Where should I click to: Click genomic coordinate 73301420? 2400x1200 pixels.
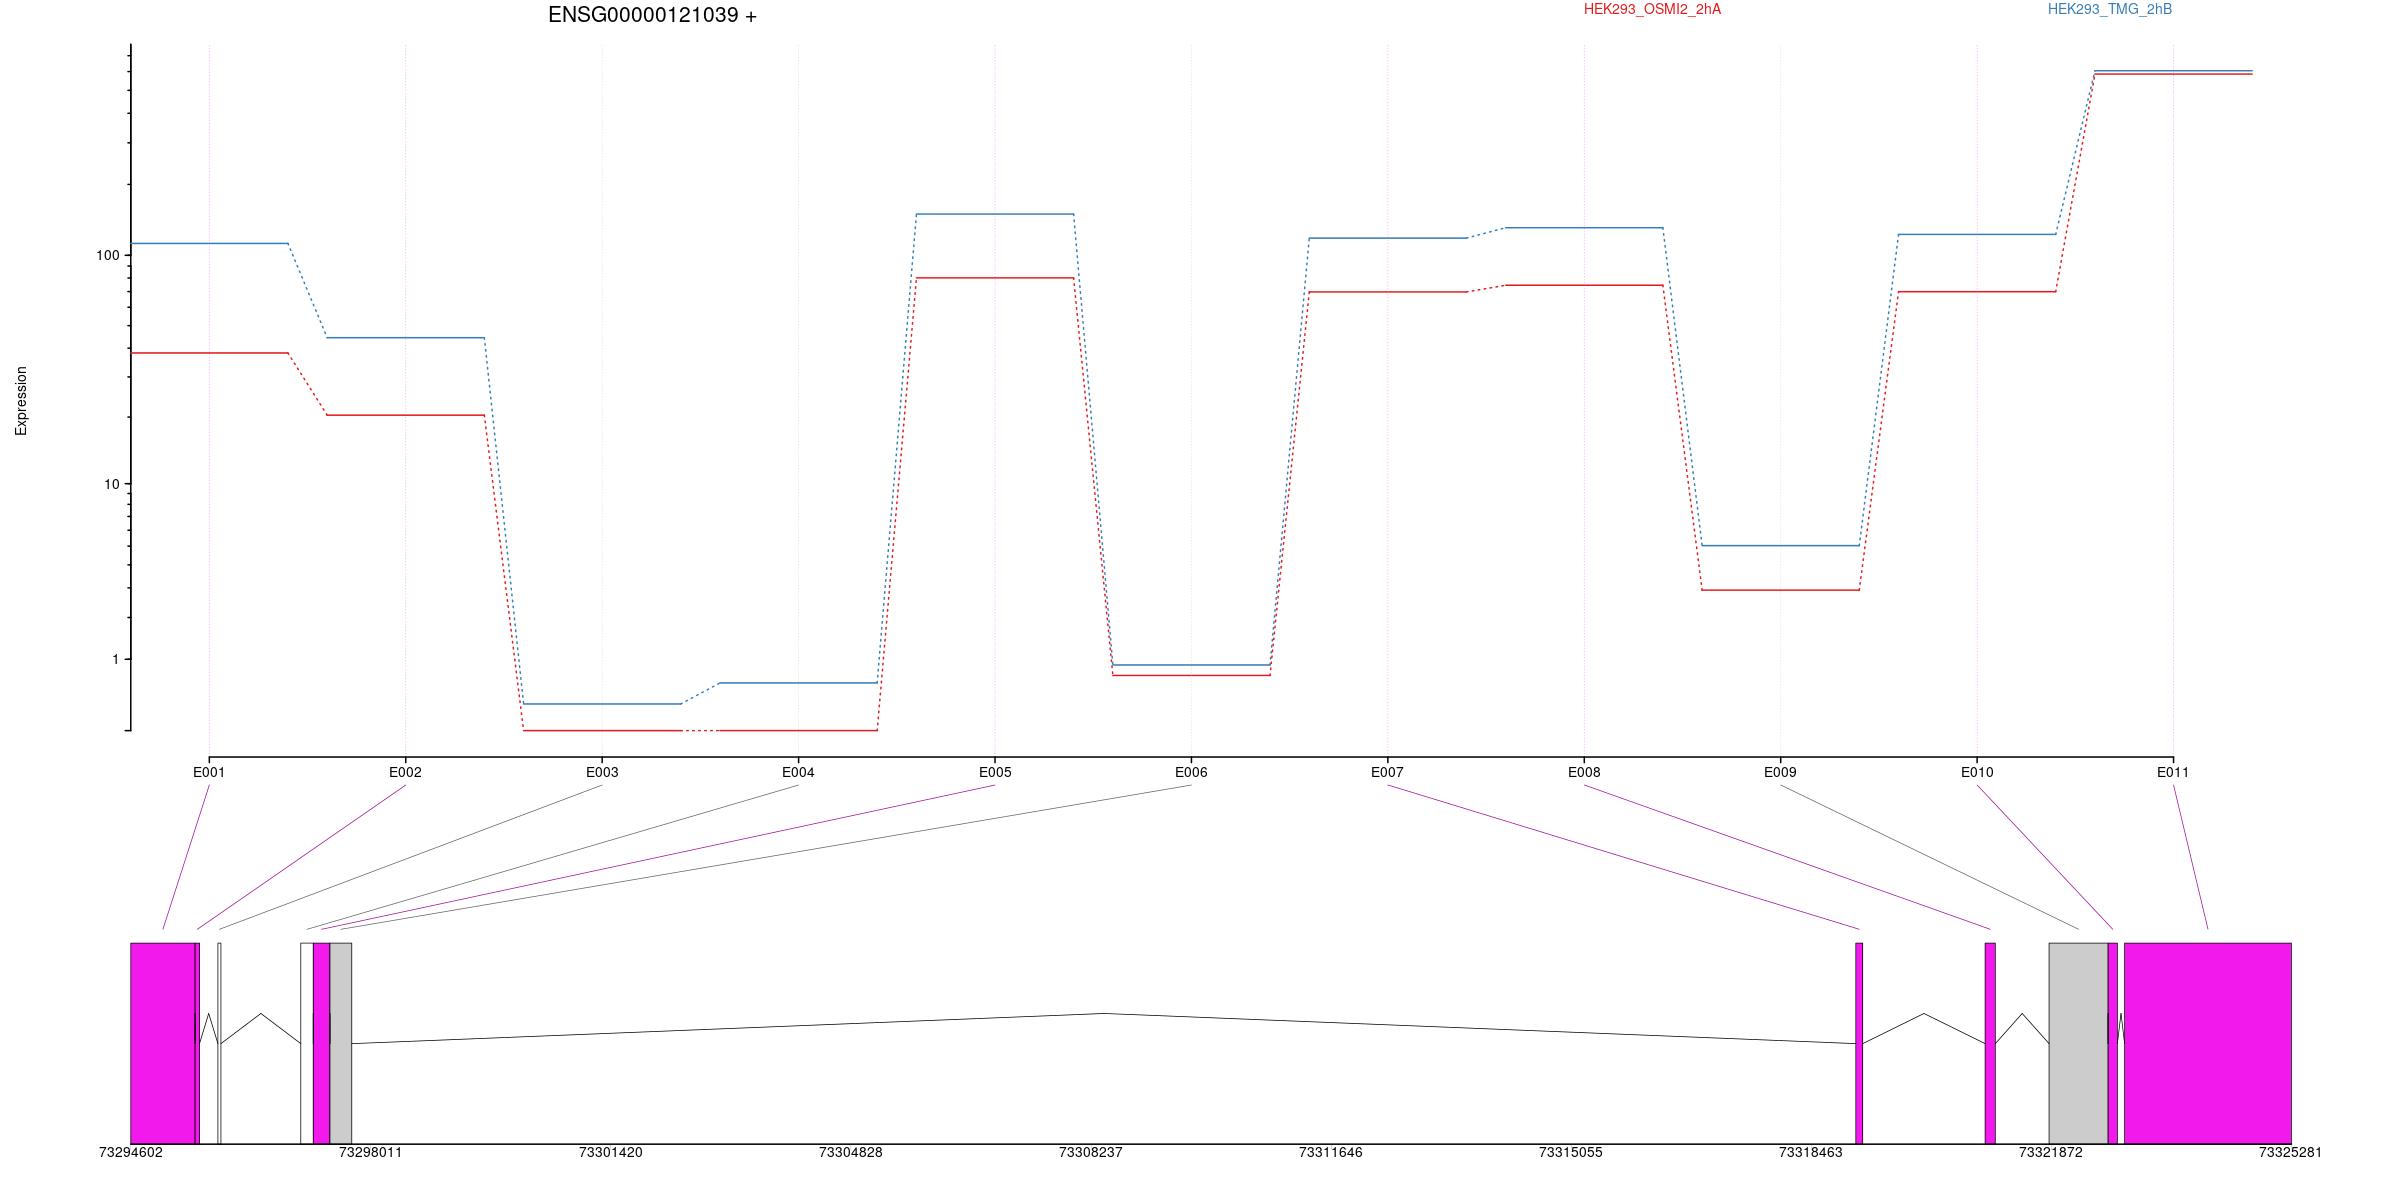(611, 1152)
